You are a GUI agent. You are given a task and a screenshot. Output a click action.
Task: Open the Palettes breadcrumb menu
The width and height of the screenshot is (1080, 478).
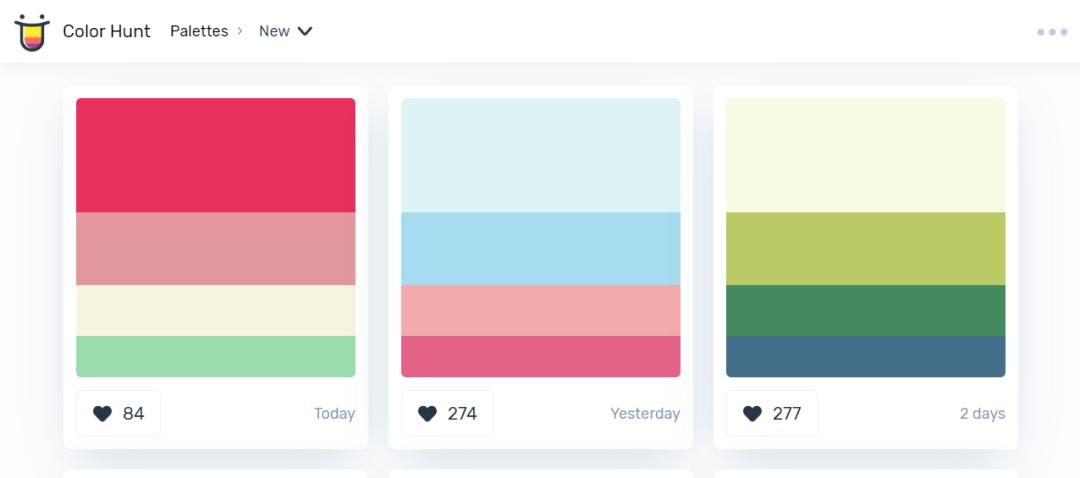coord(199,31)
